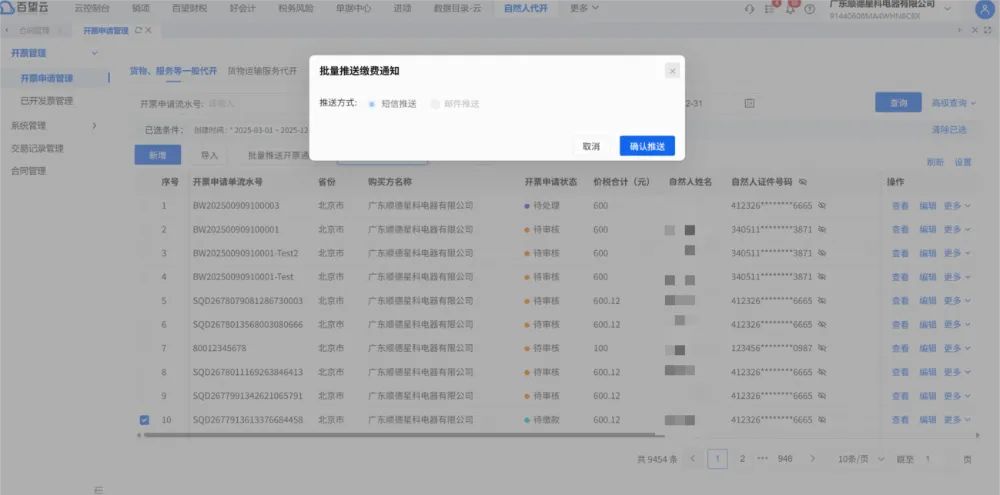Click the 查询 search button
The image size is (1000, 495).
point(898,103)
